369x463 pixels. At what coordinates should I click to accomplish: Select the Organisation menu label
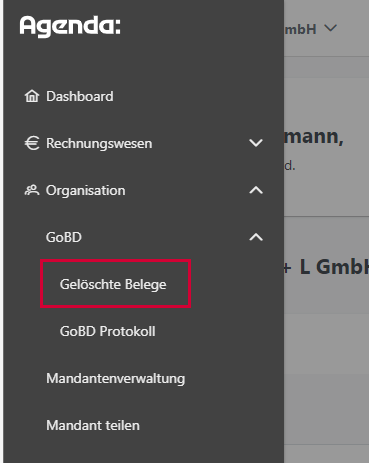point(86,191)
